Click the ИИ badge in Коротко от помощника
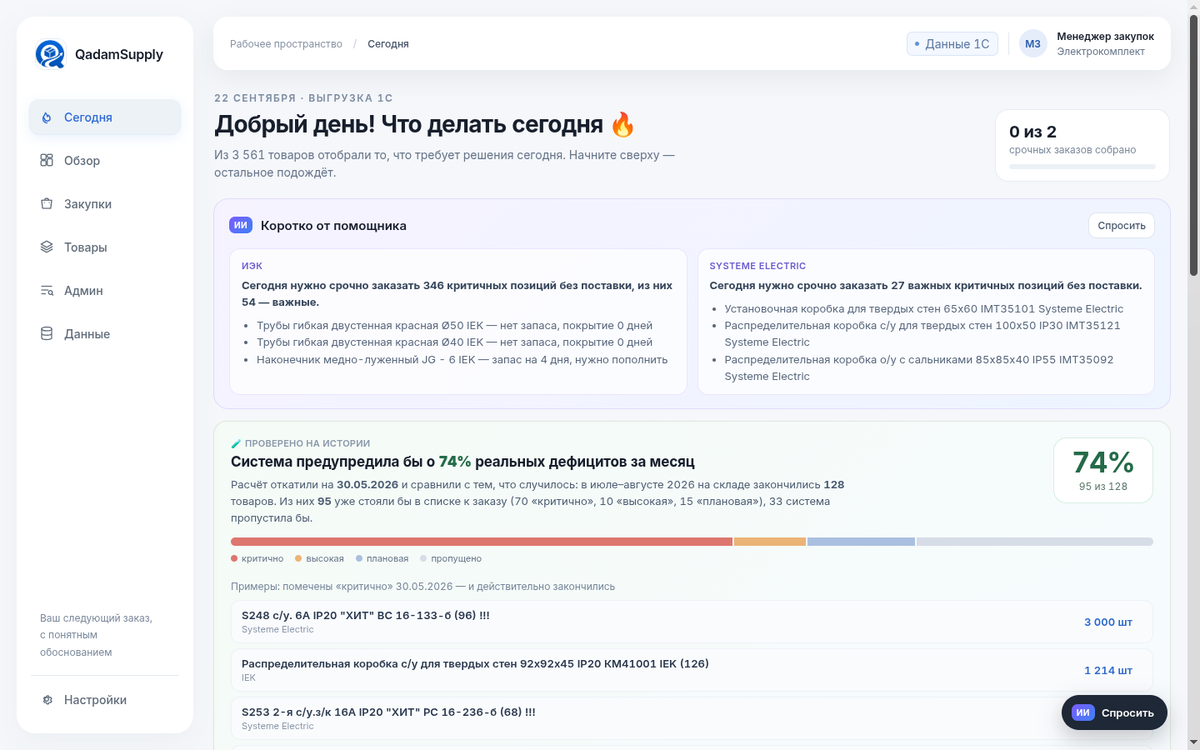This screenshot has width=1200, height=750. click(241, 225)
